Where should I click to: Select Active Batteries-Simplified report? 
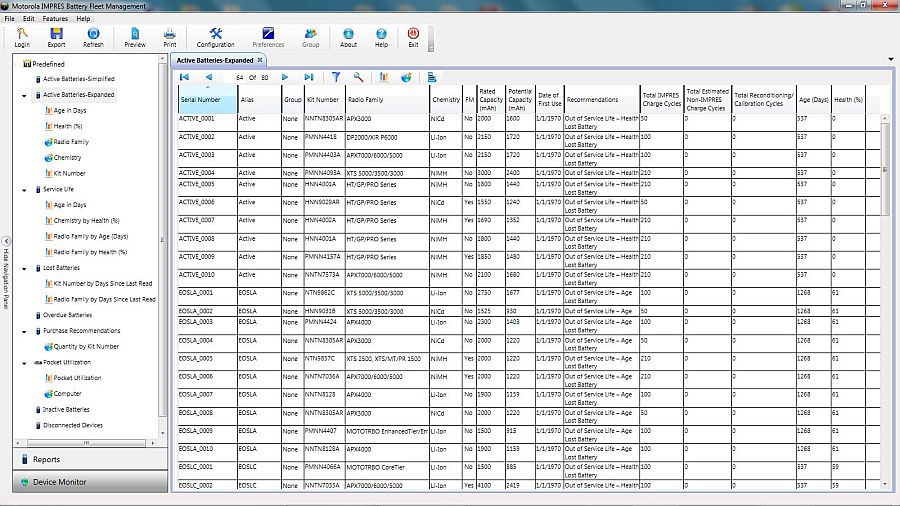[x=79, y=79]
